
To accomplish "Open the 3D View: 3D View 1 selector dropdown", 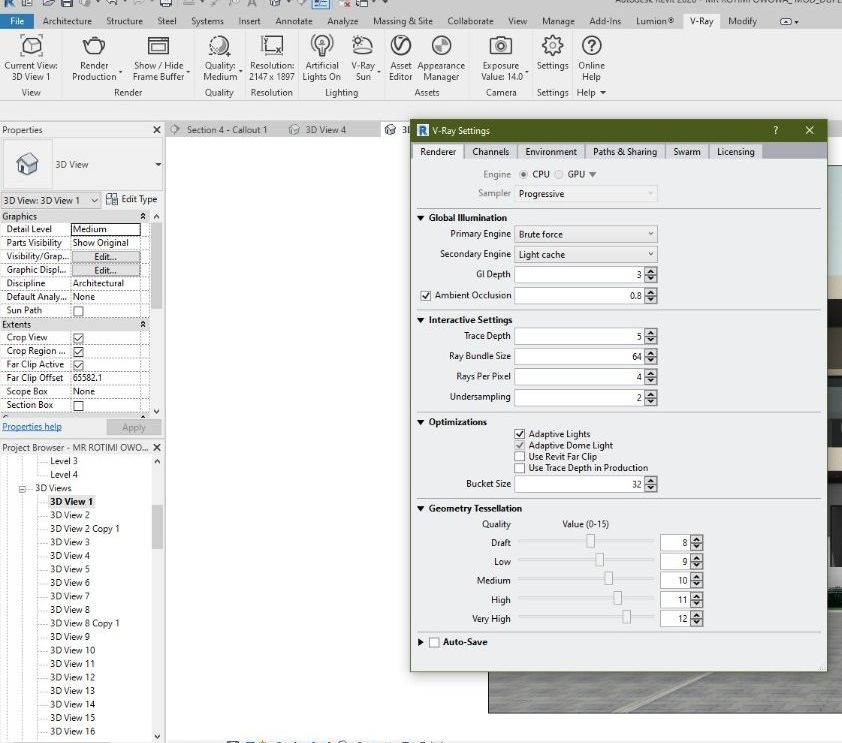I will pyautogui.click(x=51, y=200).
